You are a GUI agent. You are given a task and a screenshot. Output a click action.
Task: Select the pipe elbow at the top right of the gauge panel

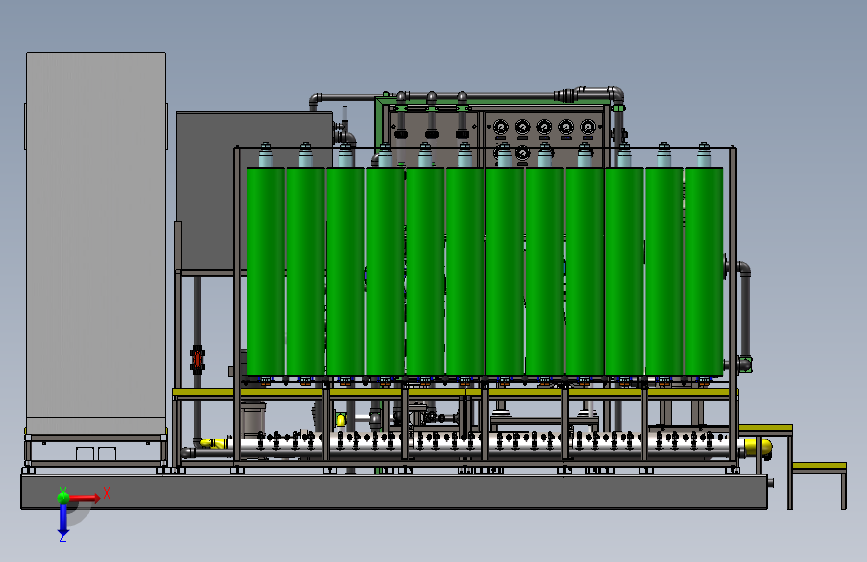[615, 94]
